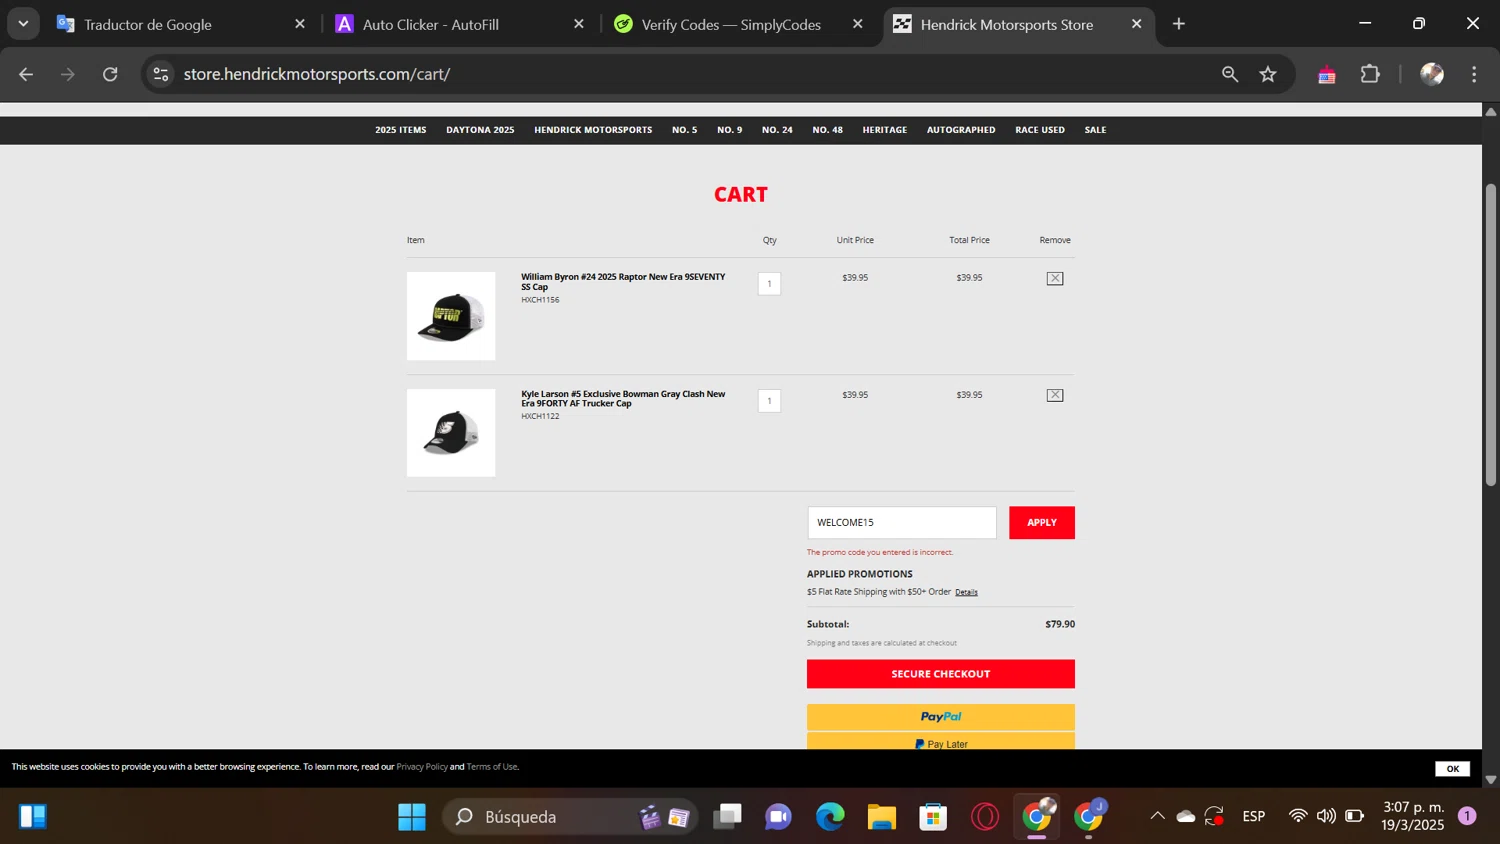1500x844 pixels.
Task: Open the Extensions puzzle icon
Action: [1370, 74]
